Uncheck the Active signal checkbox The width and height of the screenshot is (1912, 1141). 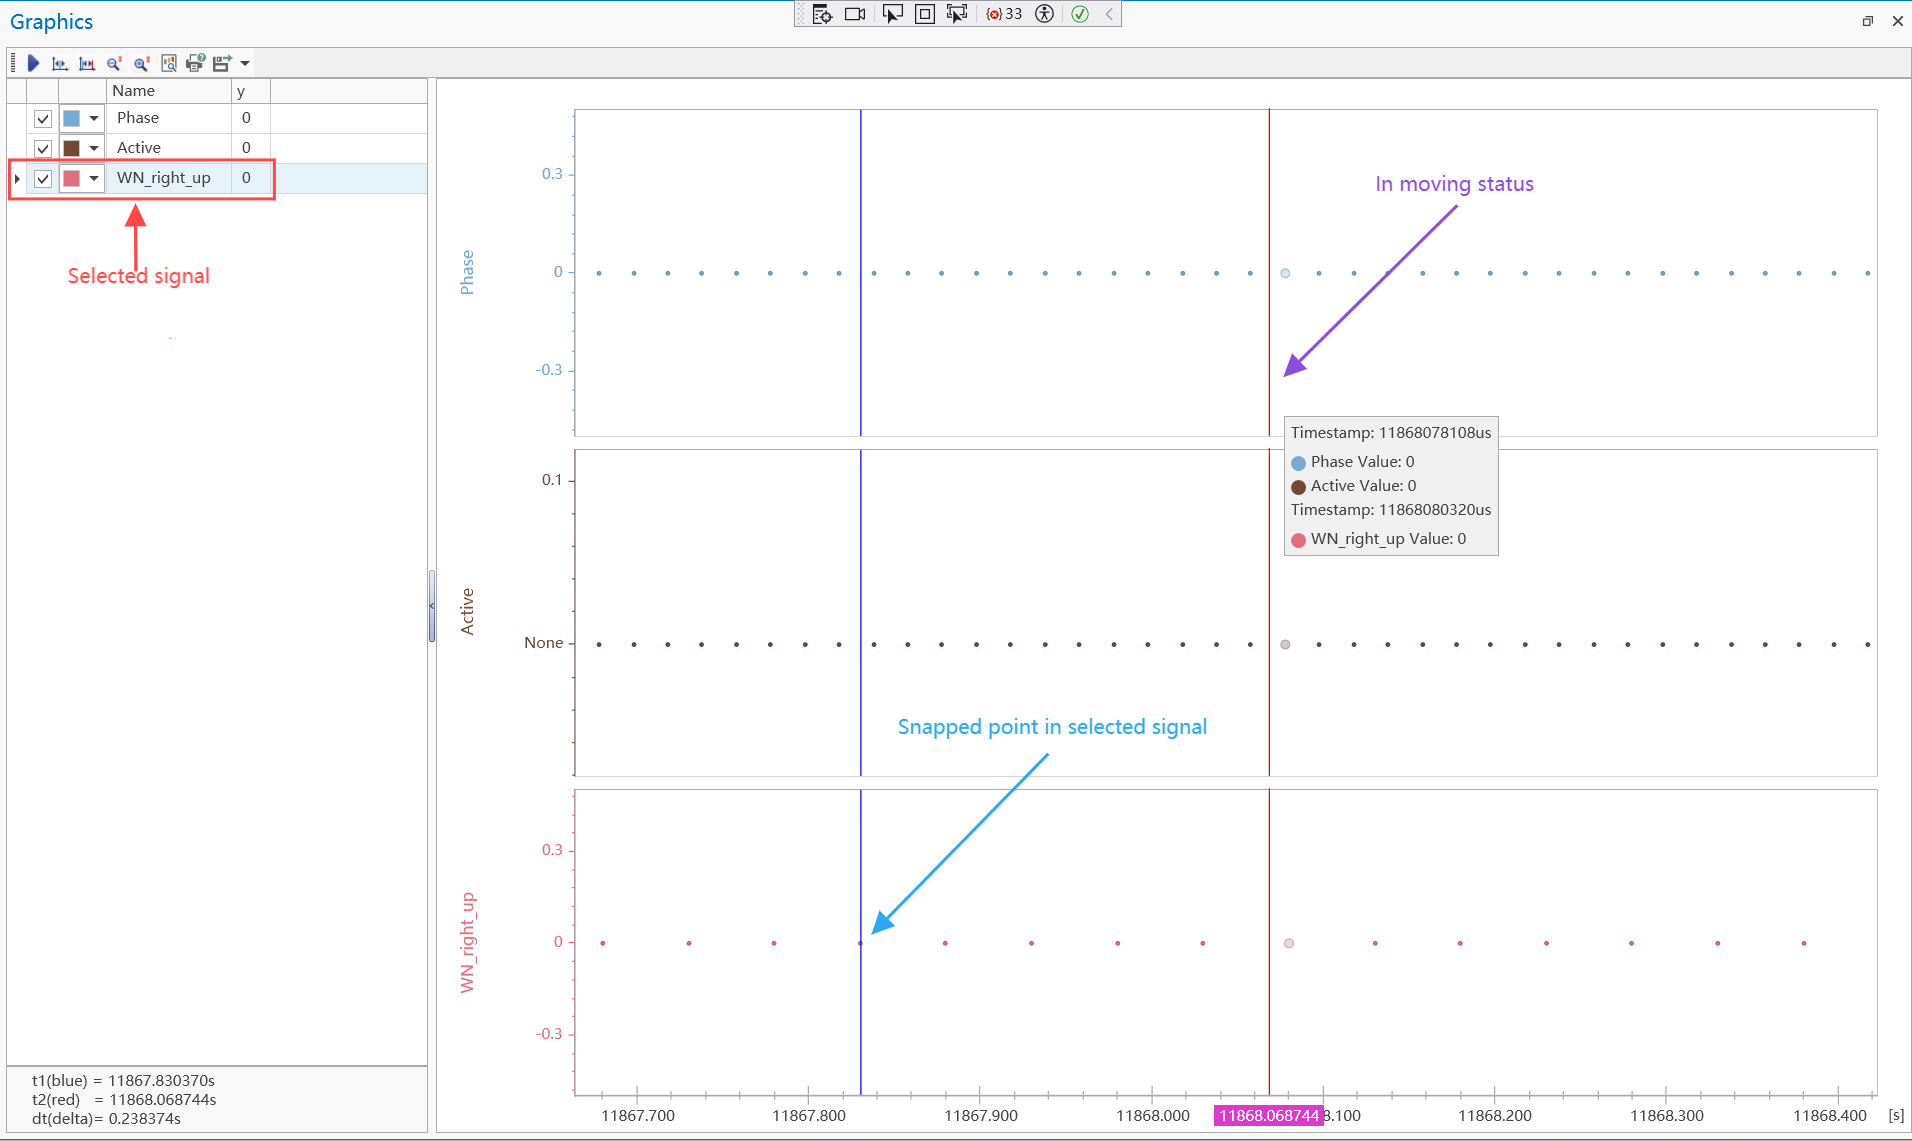pyautogui.click(x=43, y=149)
